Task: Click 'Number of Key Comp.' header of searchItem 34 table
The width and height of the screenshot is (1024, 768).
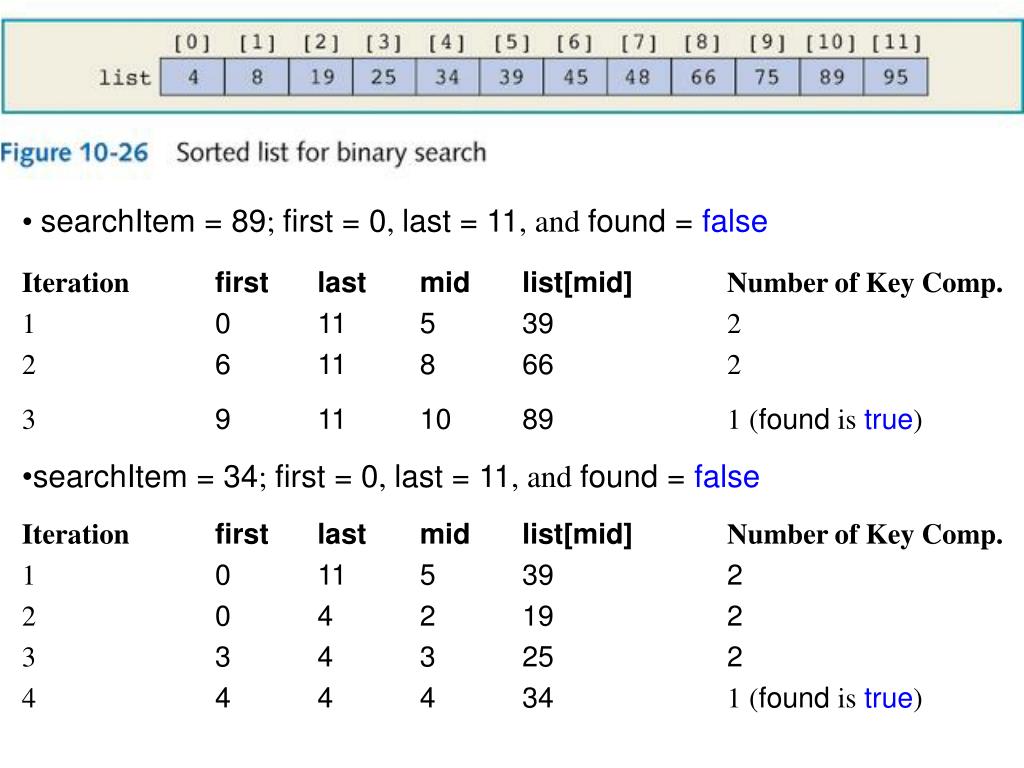Action: click(x=865, y=535)
